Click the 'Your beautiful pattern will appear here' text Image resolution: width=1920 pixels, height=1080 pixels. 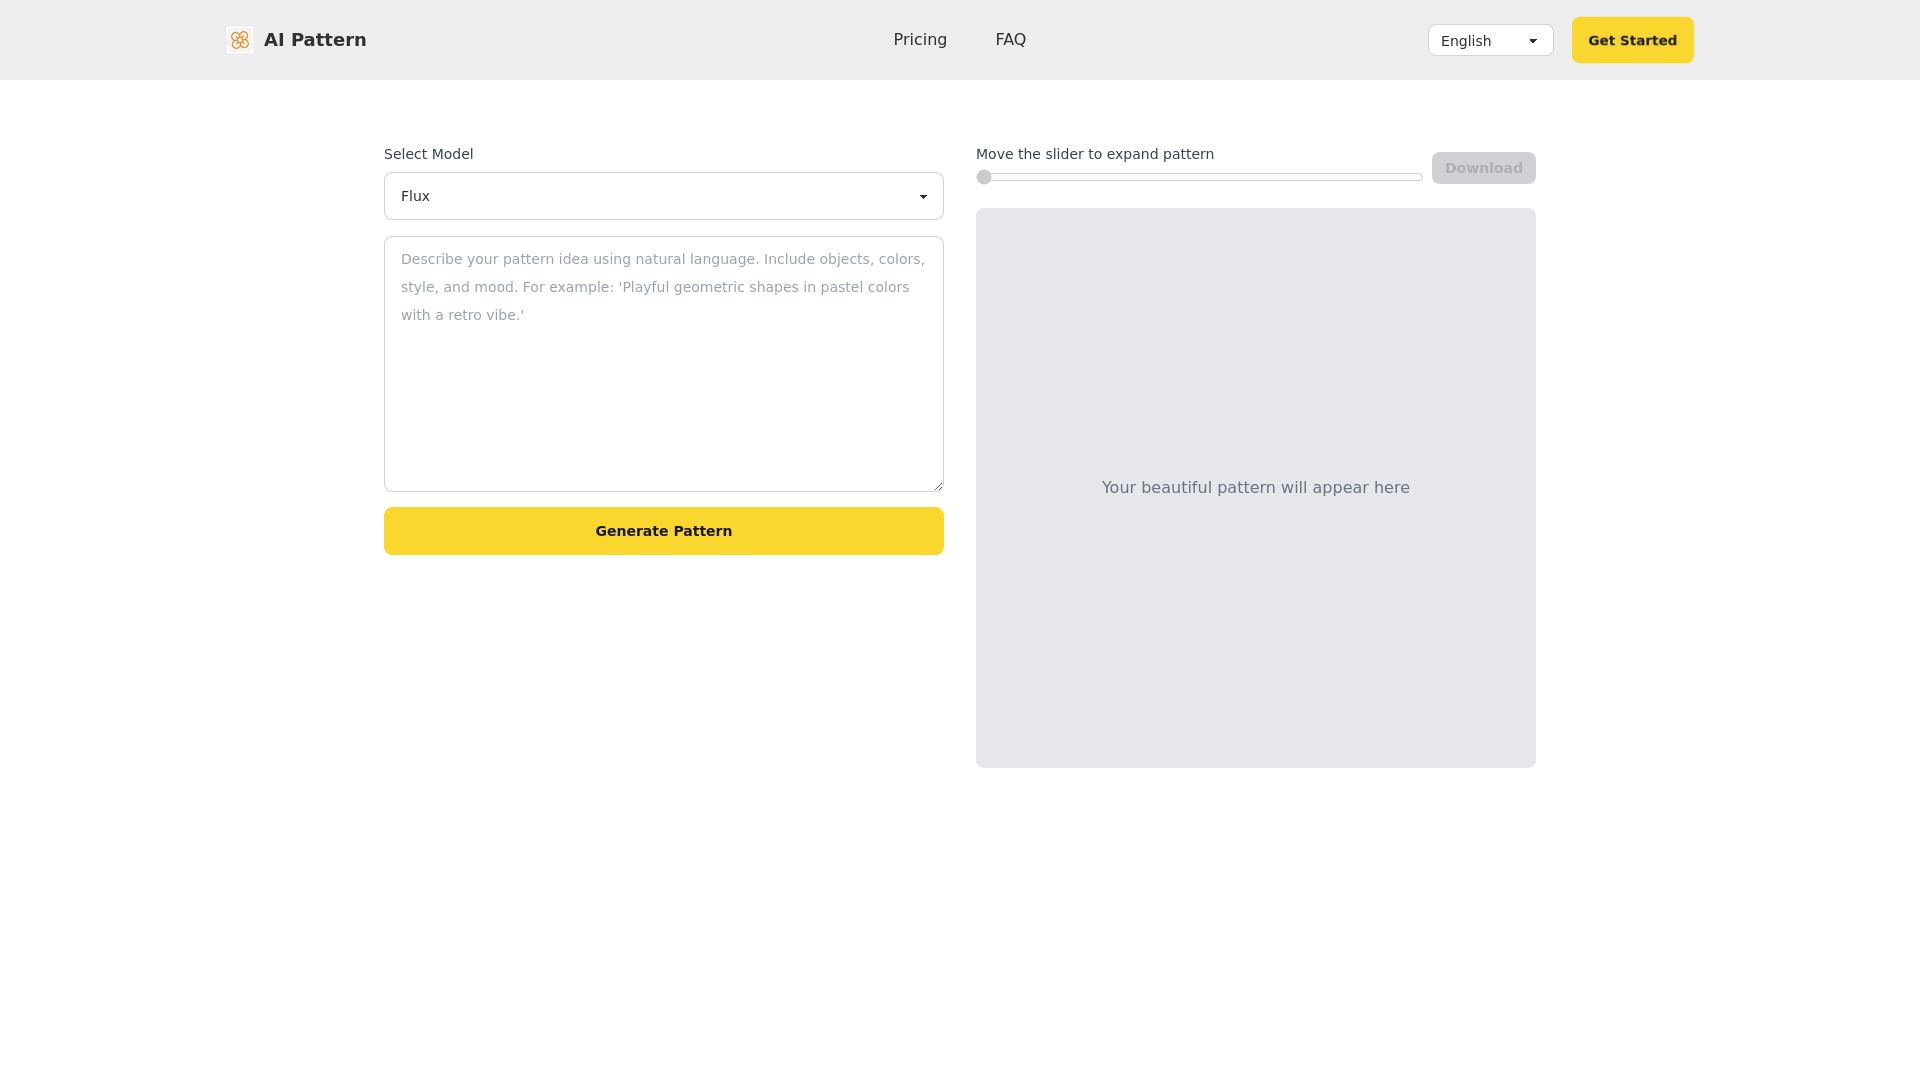[x=1255, y=487]
